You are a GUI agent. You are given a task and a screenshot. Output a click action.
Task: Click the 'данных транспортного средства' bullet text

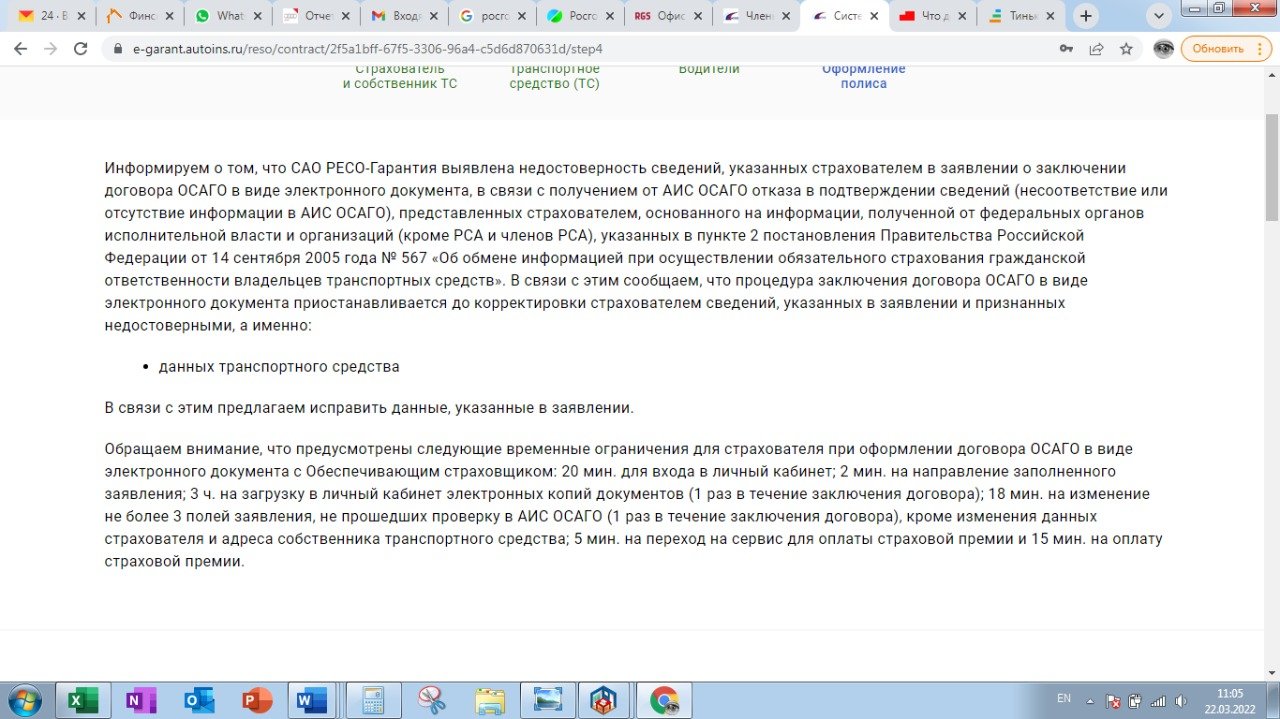(x=279, y=367)
